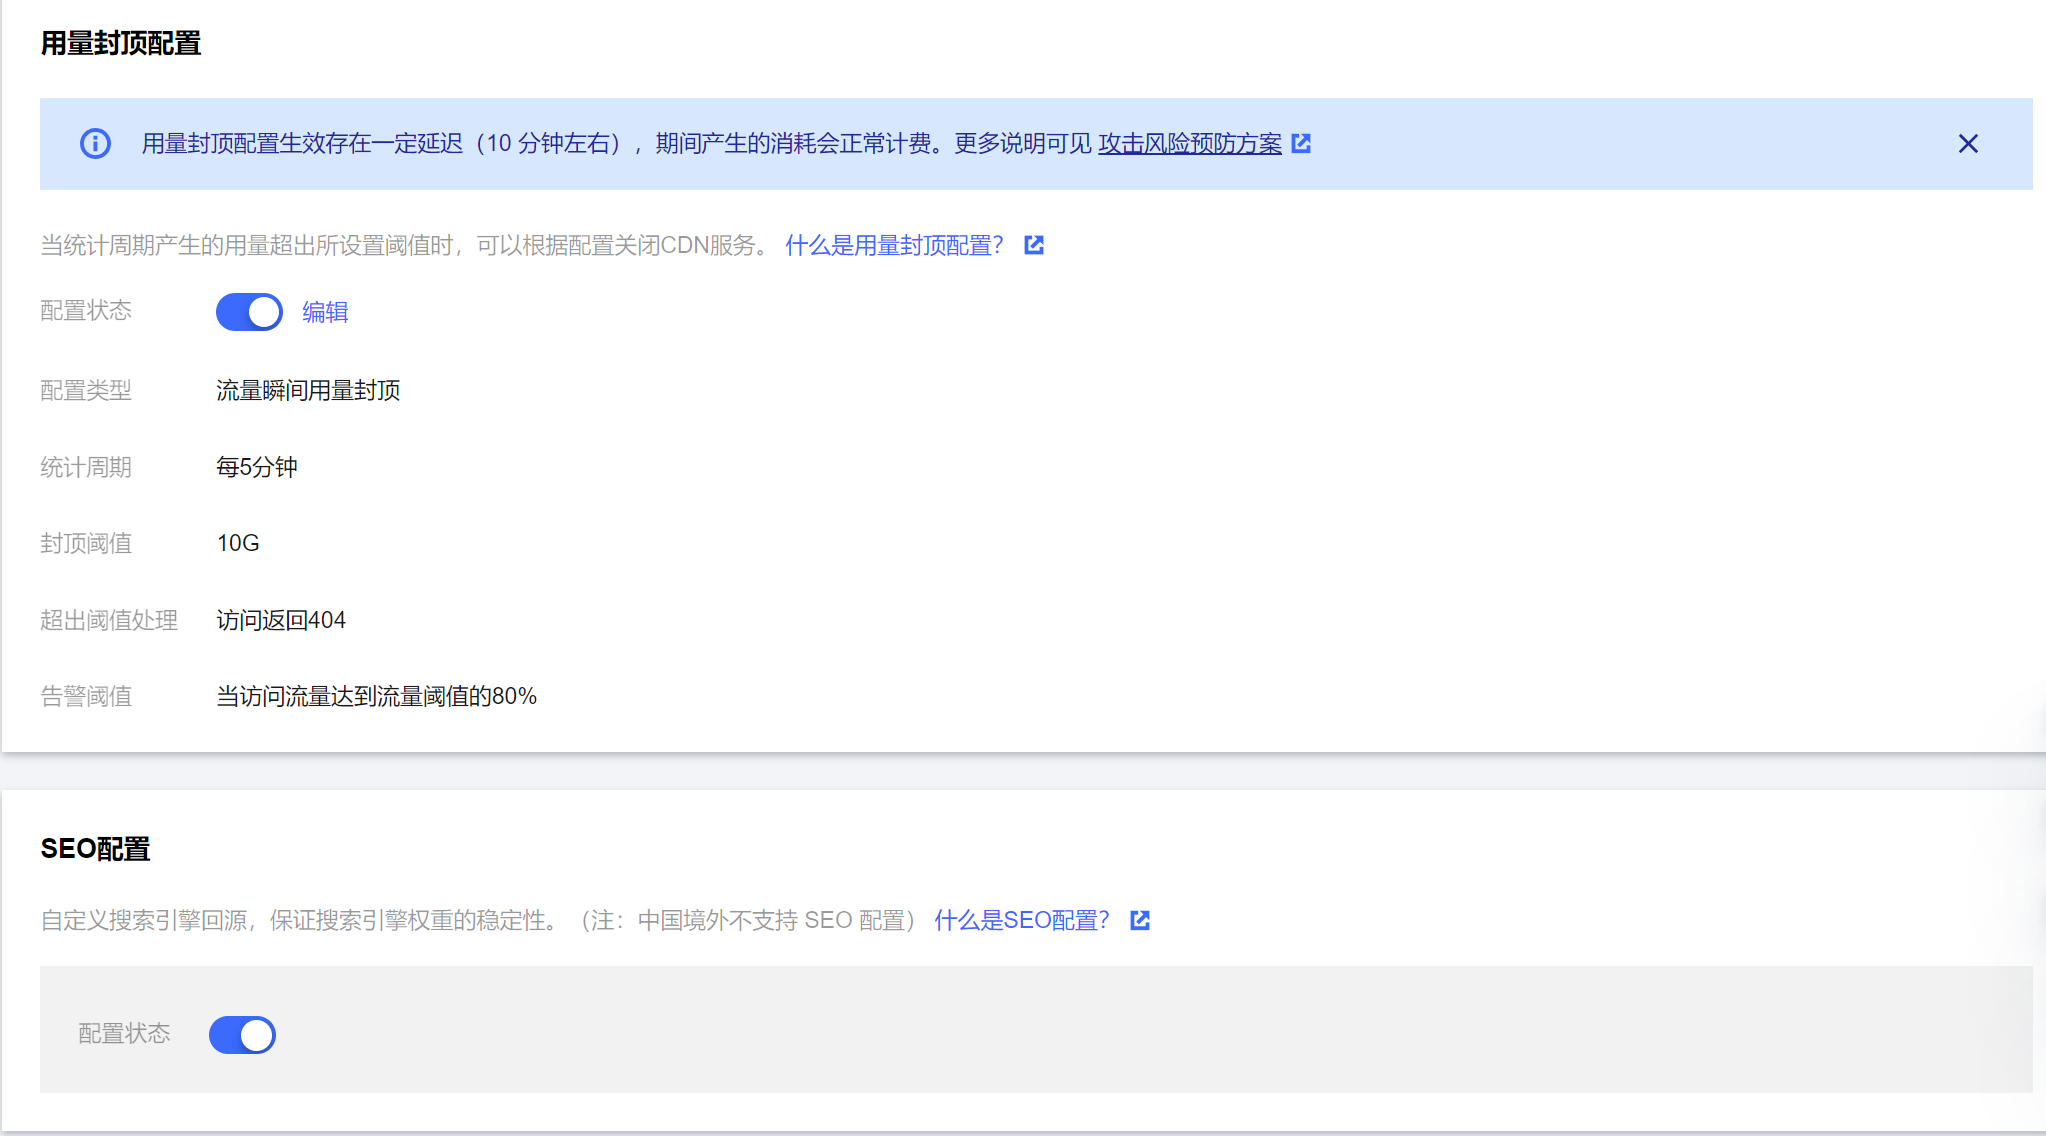The width and height of the screenshot is (2046, 1136).
Task: Click the info icon in the blue notice
Action: (95, 144)
